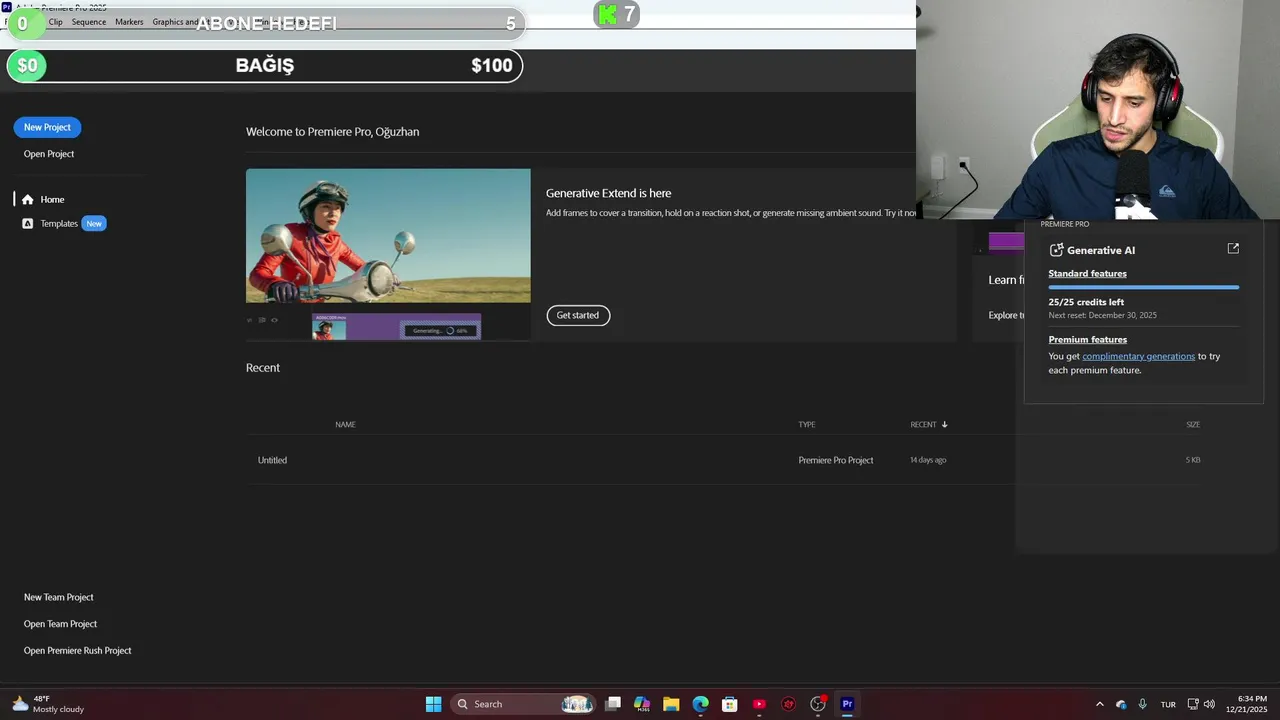Click the Standard features heading link
Screen dimensions: 1280x720
click(1087, 274)
